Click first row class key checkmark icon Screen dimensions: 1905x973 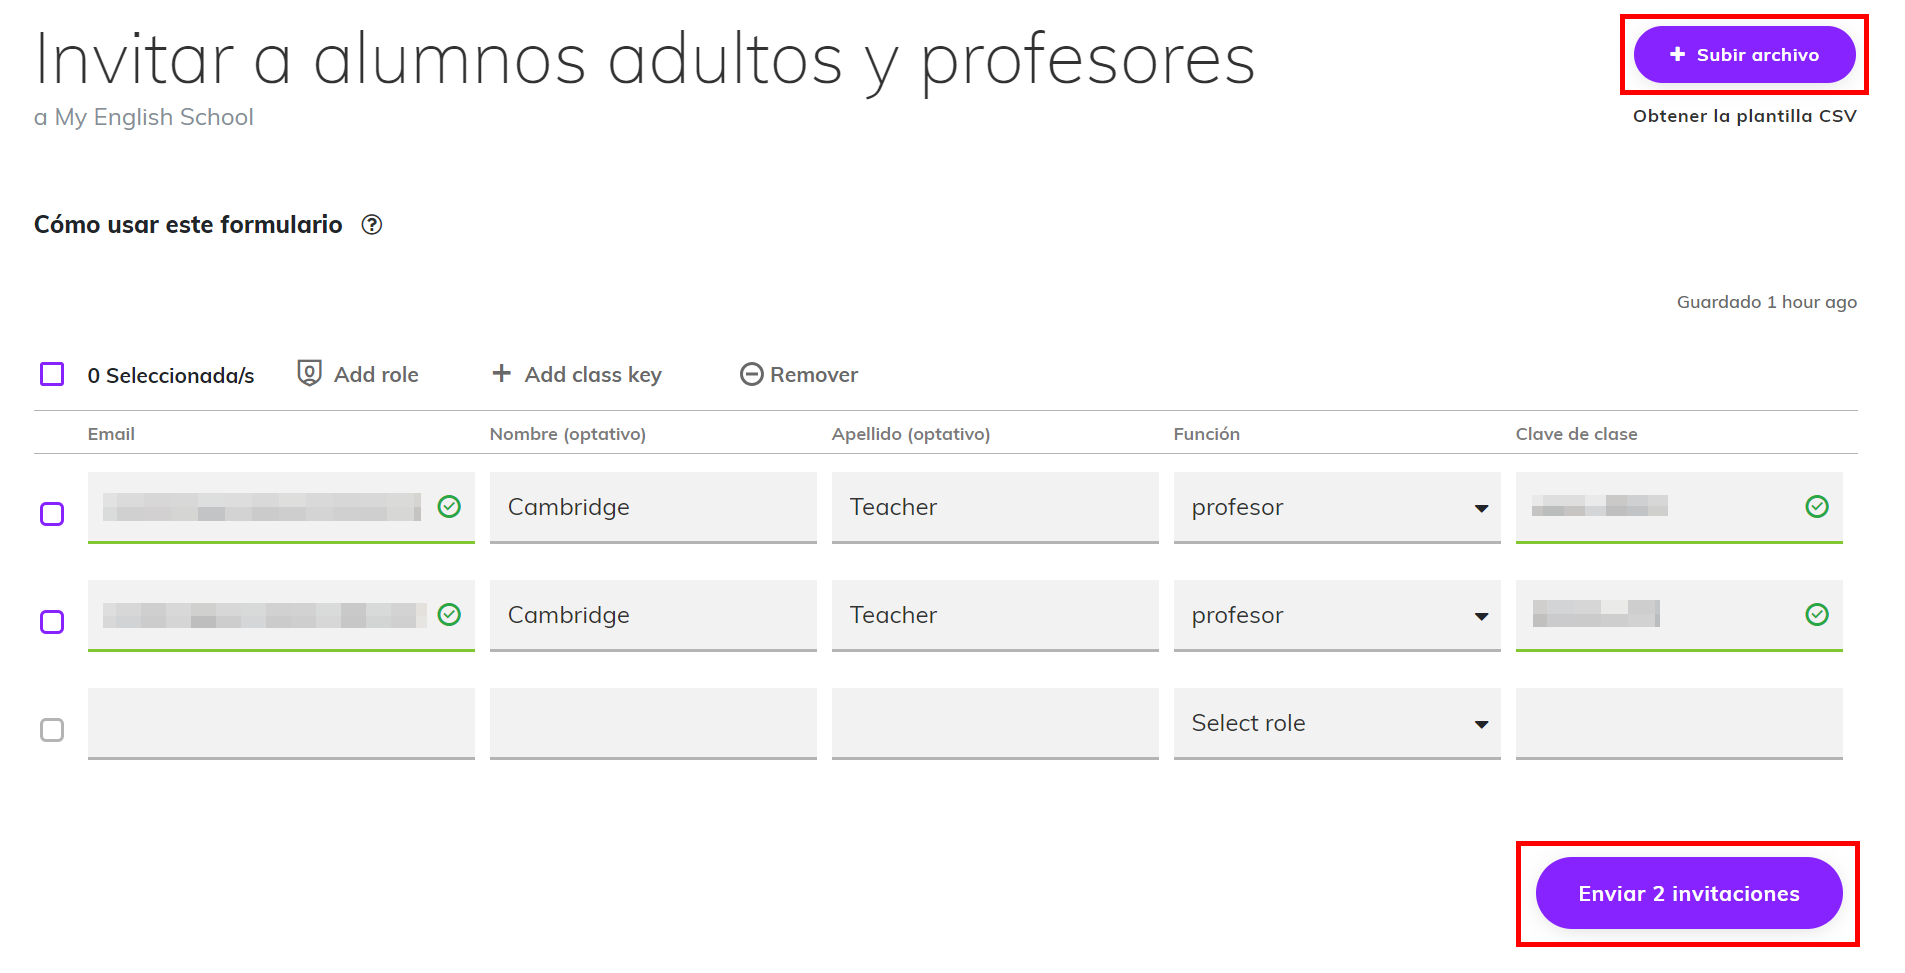(x=1817, y=507)
